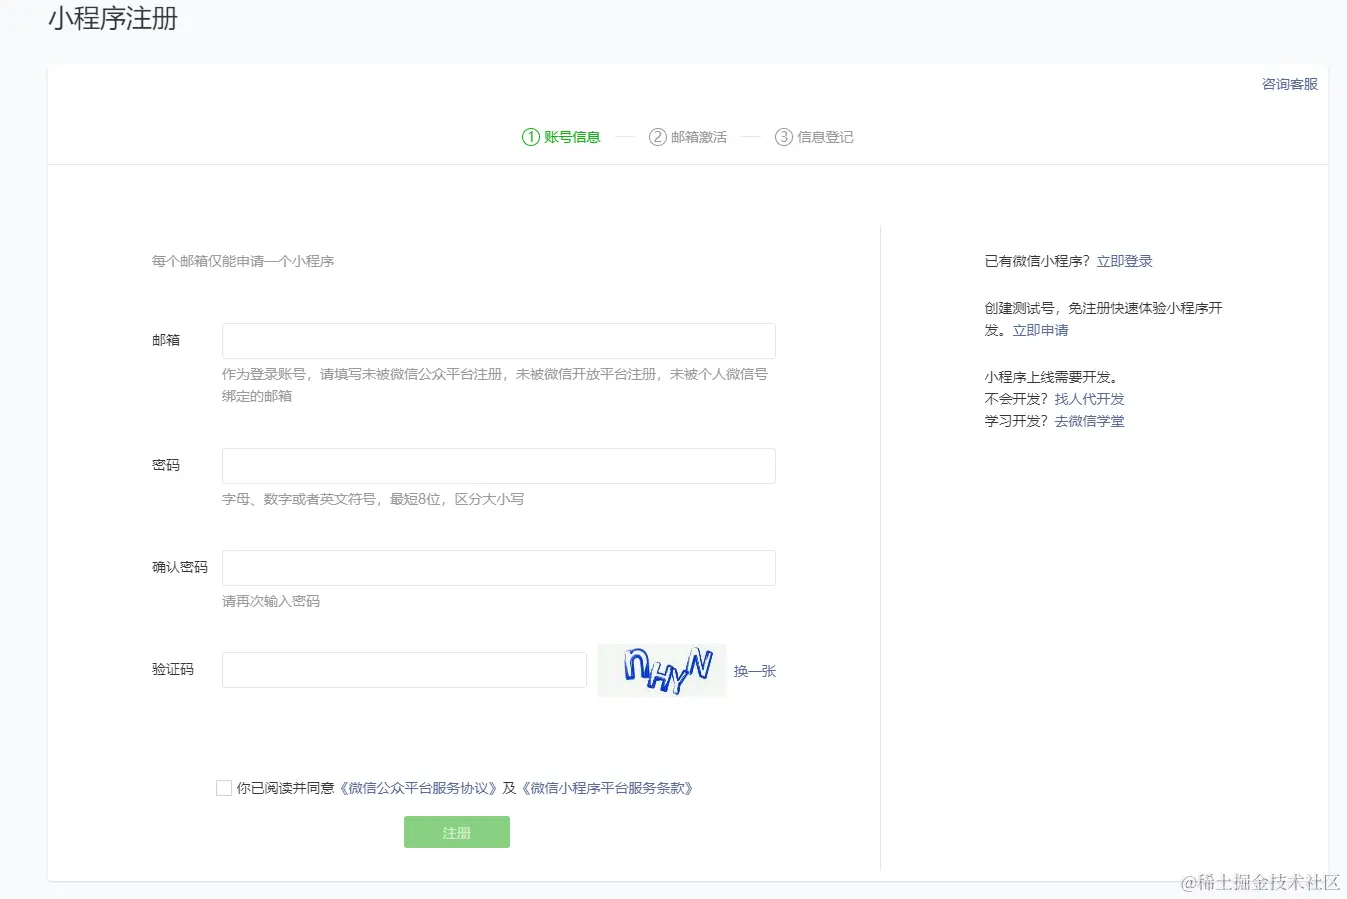Screen dimensions: 1347x899
Task: Click the 验证码 captcha input box
Action: click(x=404, y=670)
